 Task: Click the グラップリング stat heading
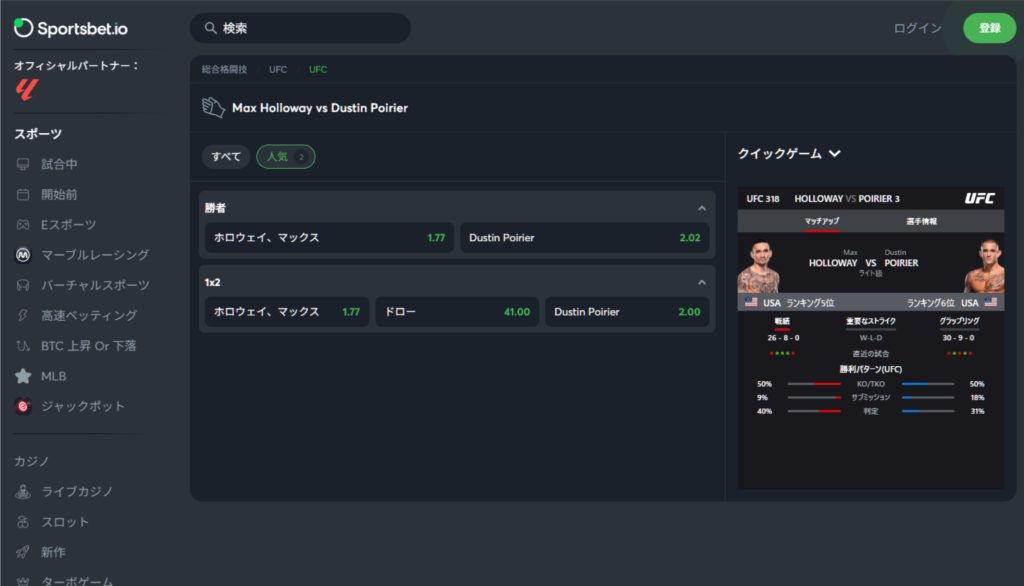(959, 321)
